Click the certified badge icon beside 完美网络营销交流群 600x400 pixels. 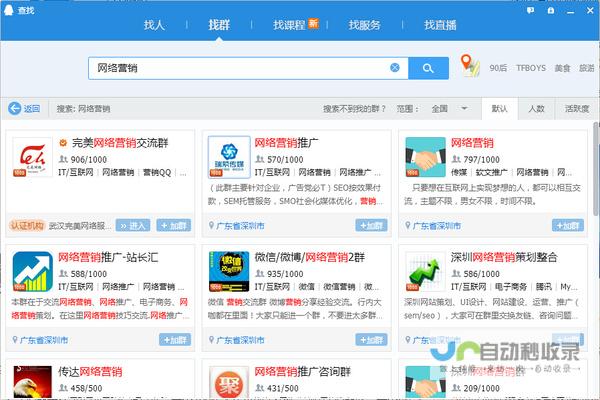click(63, 143)
